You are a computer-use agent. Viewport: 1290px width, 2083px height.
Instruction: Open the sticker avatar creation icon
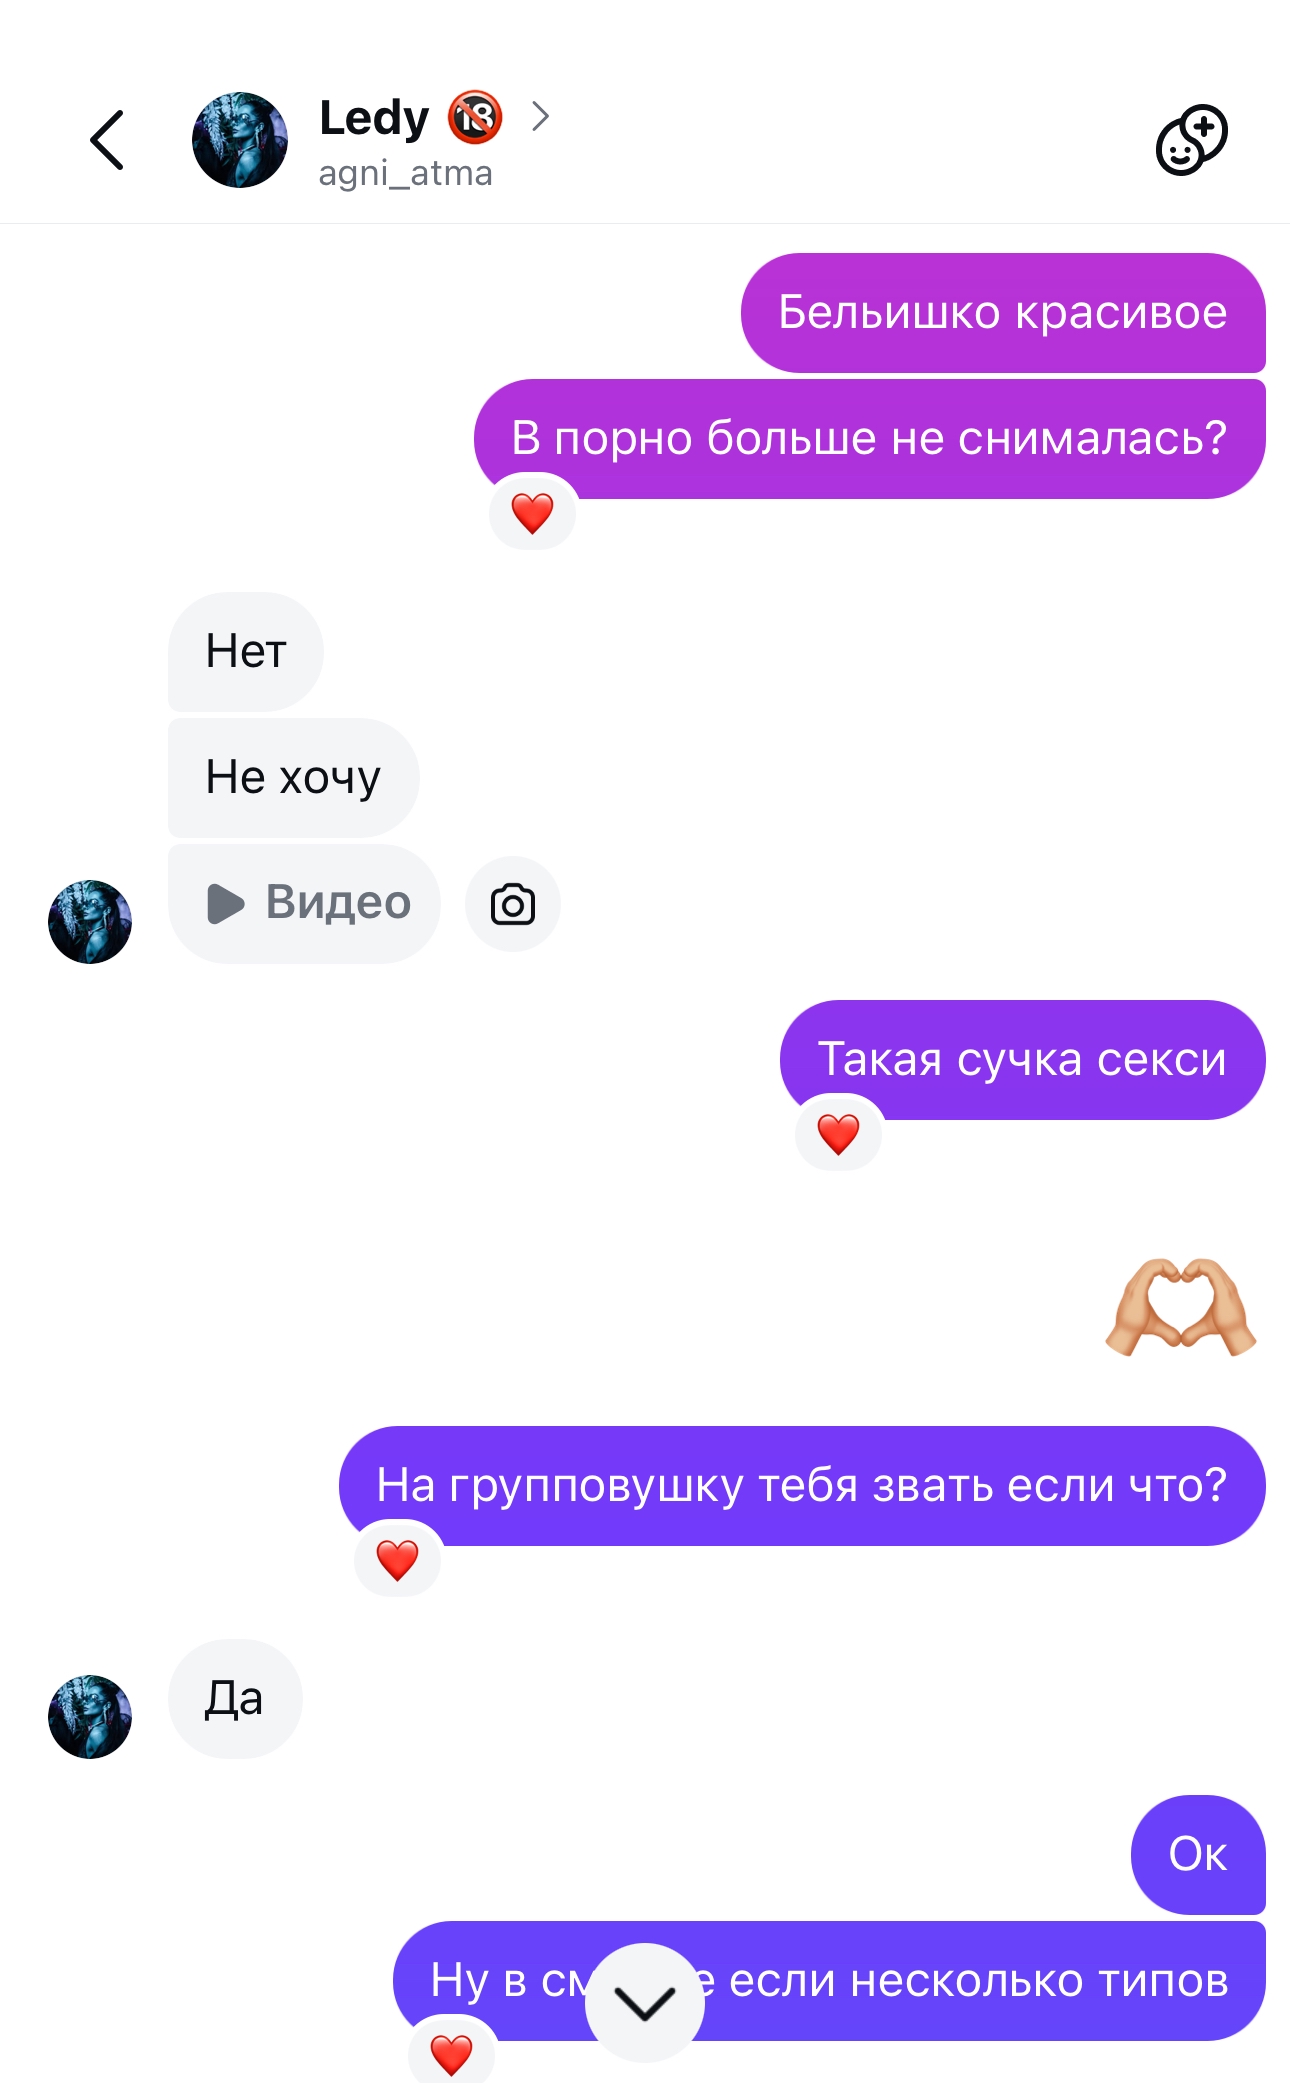(1191, 140)
